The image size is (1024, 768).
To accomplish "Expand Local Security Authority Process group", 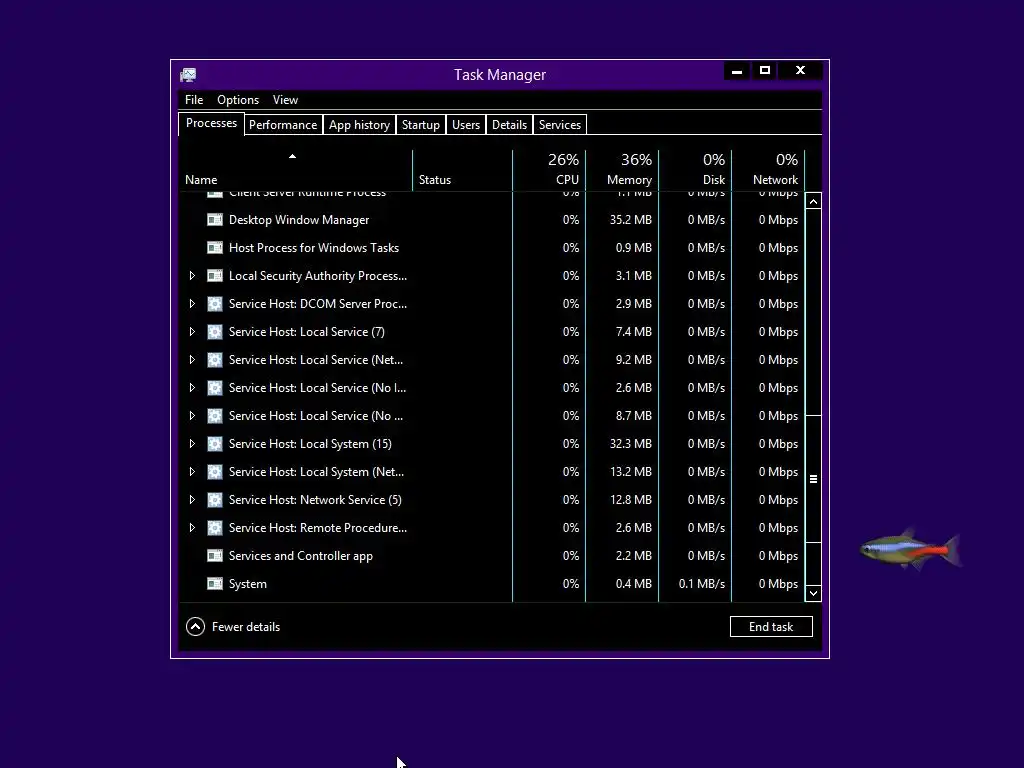I will pyautogui.click(x=192, y=276).
